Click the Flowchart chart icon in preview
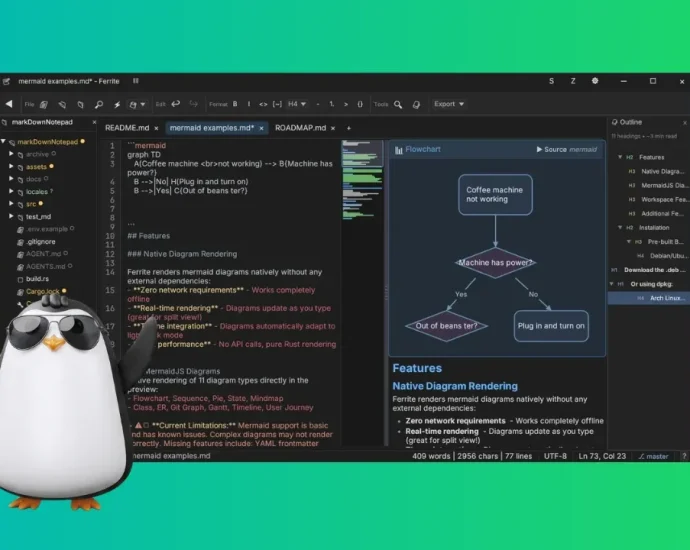This screenshot has height=550, width=690. click(399, 150)
